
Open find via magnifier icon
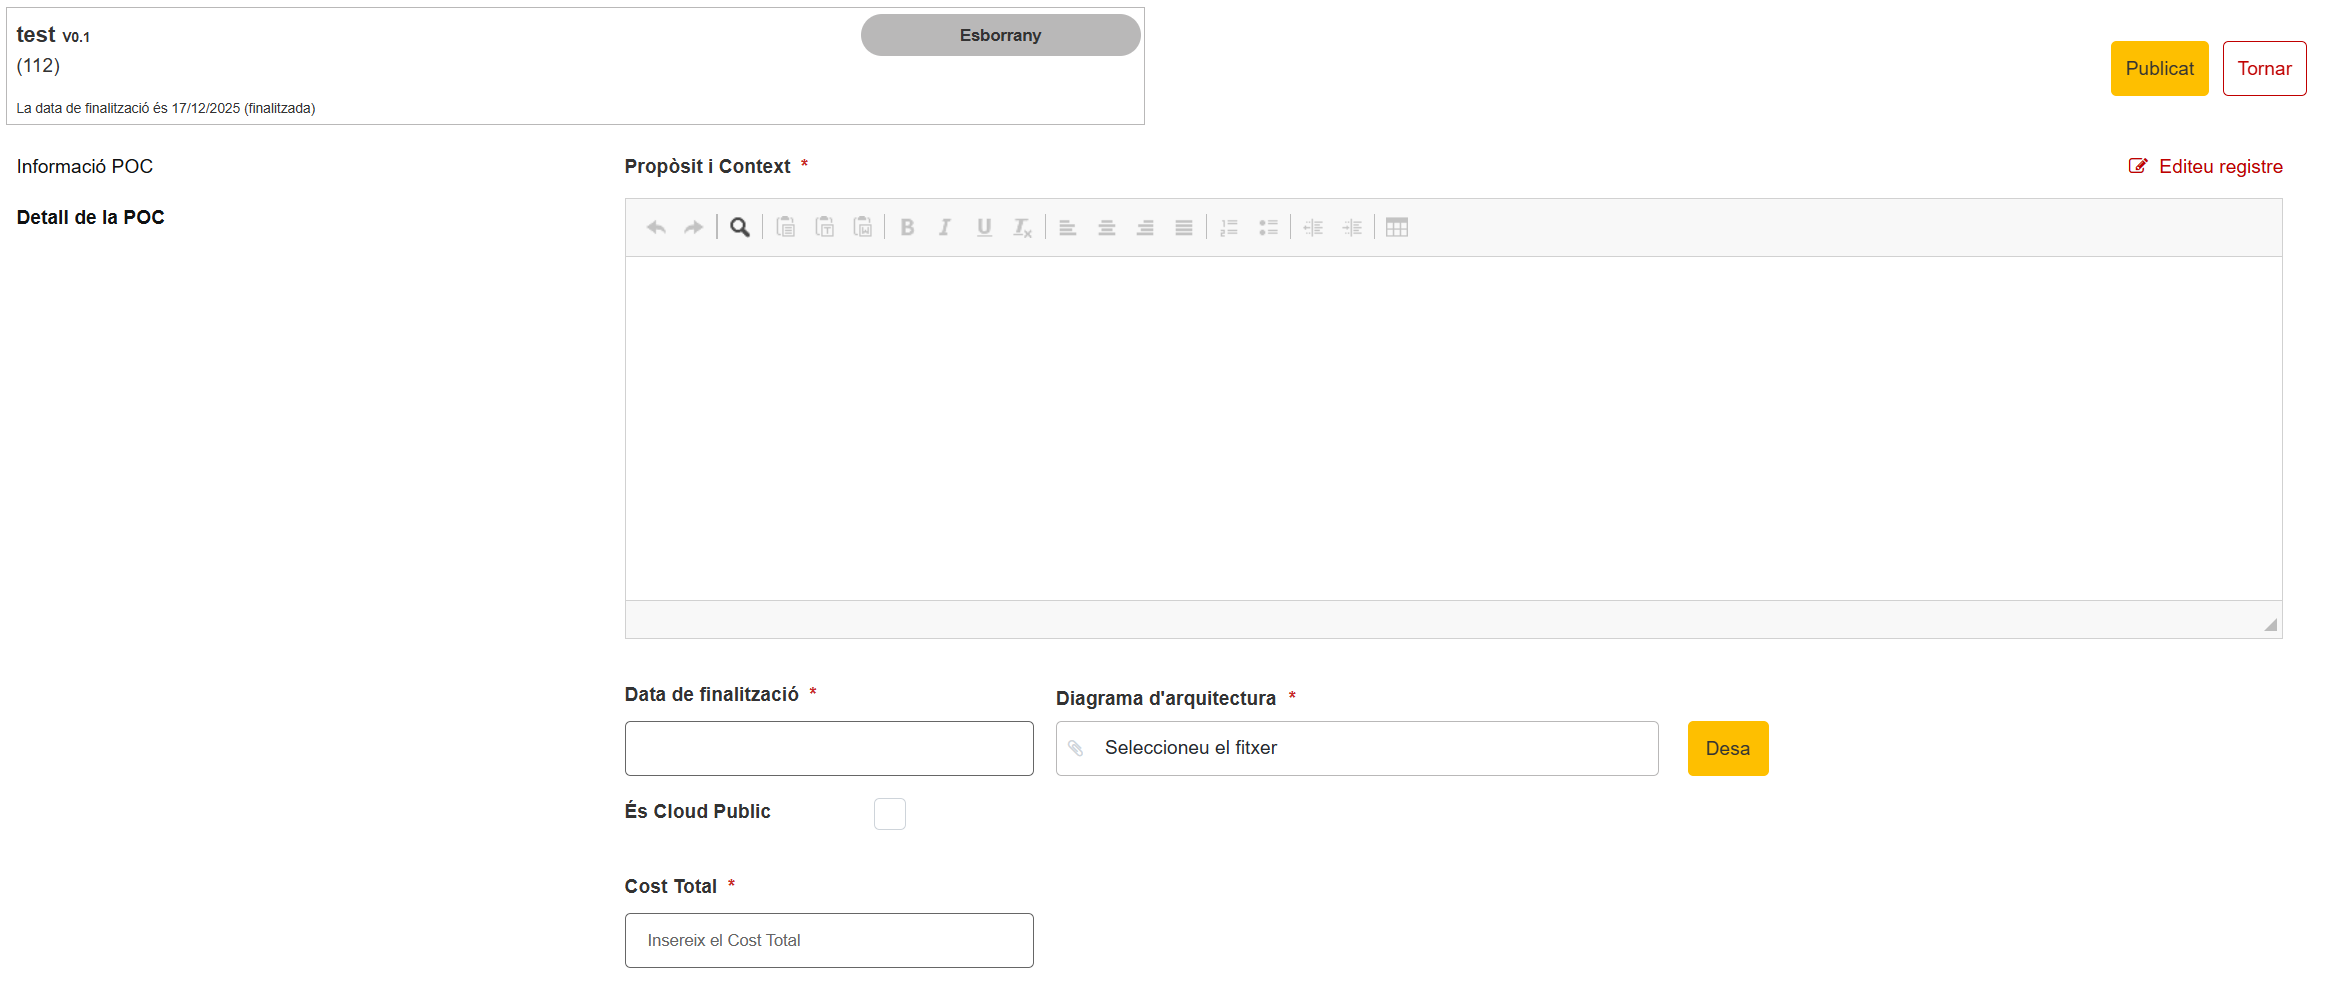tap(740, 228)
